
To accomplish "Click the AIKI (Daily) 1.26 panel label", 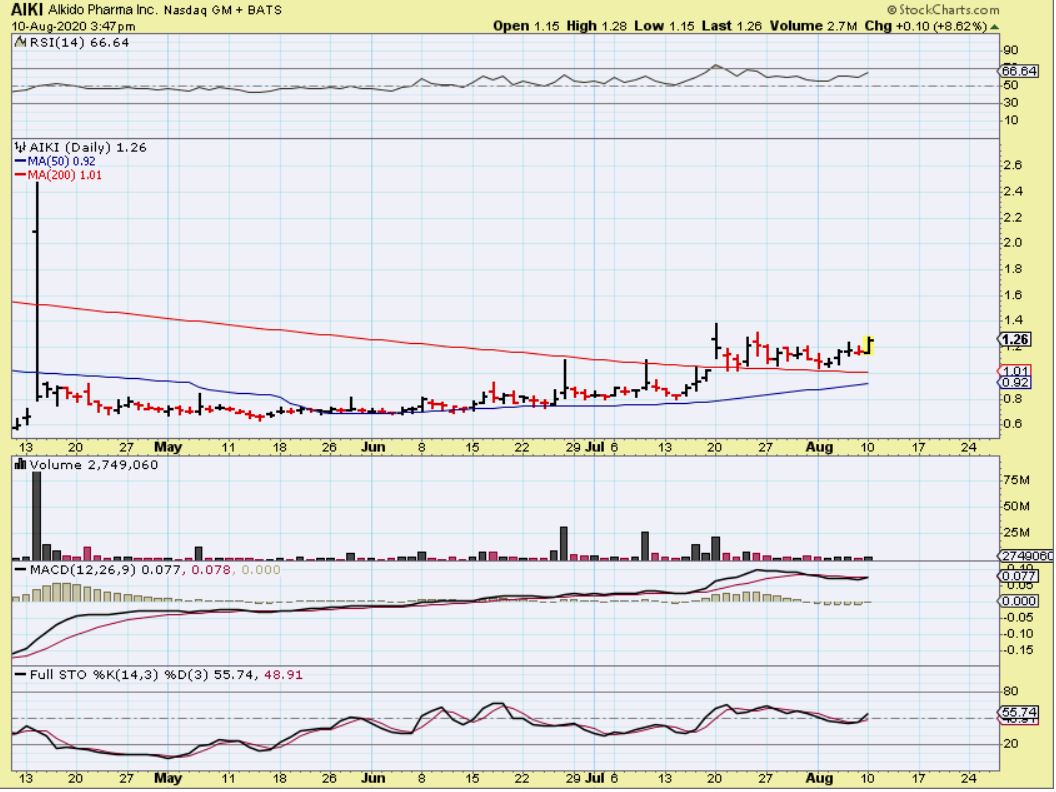I will coord(88,147).
